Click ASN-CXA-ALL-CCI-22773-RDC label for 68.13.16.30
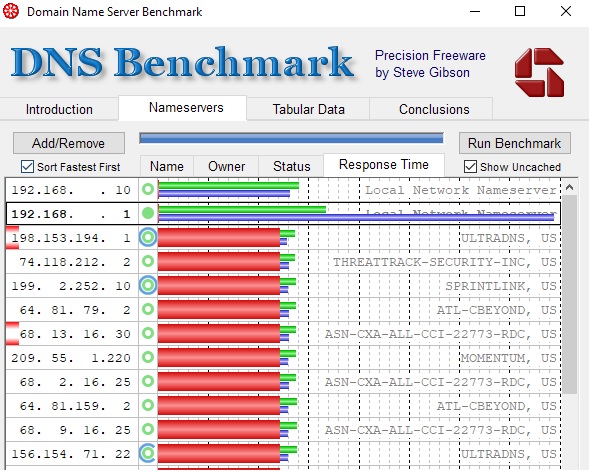589x471 pixels. point(441,334)
